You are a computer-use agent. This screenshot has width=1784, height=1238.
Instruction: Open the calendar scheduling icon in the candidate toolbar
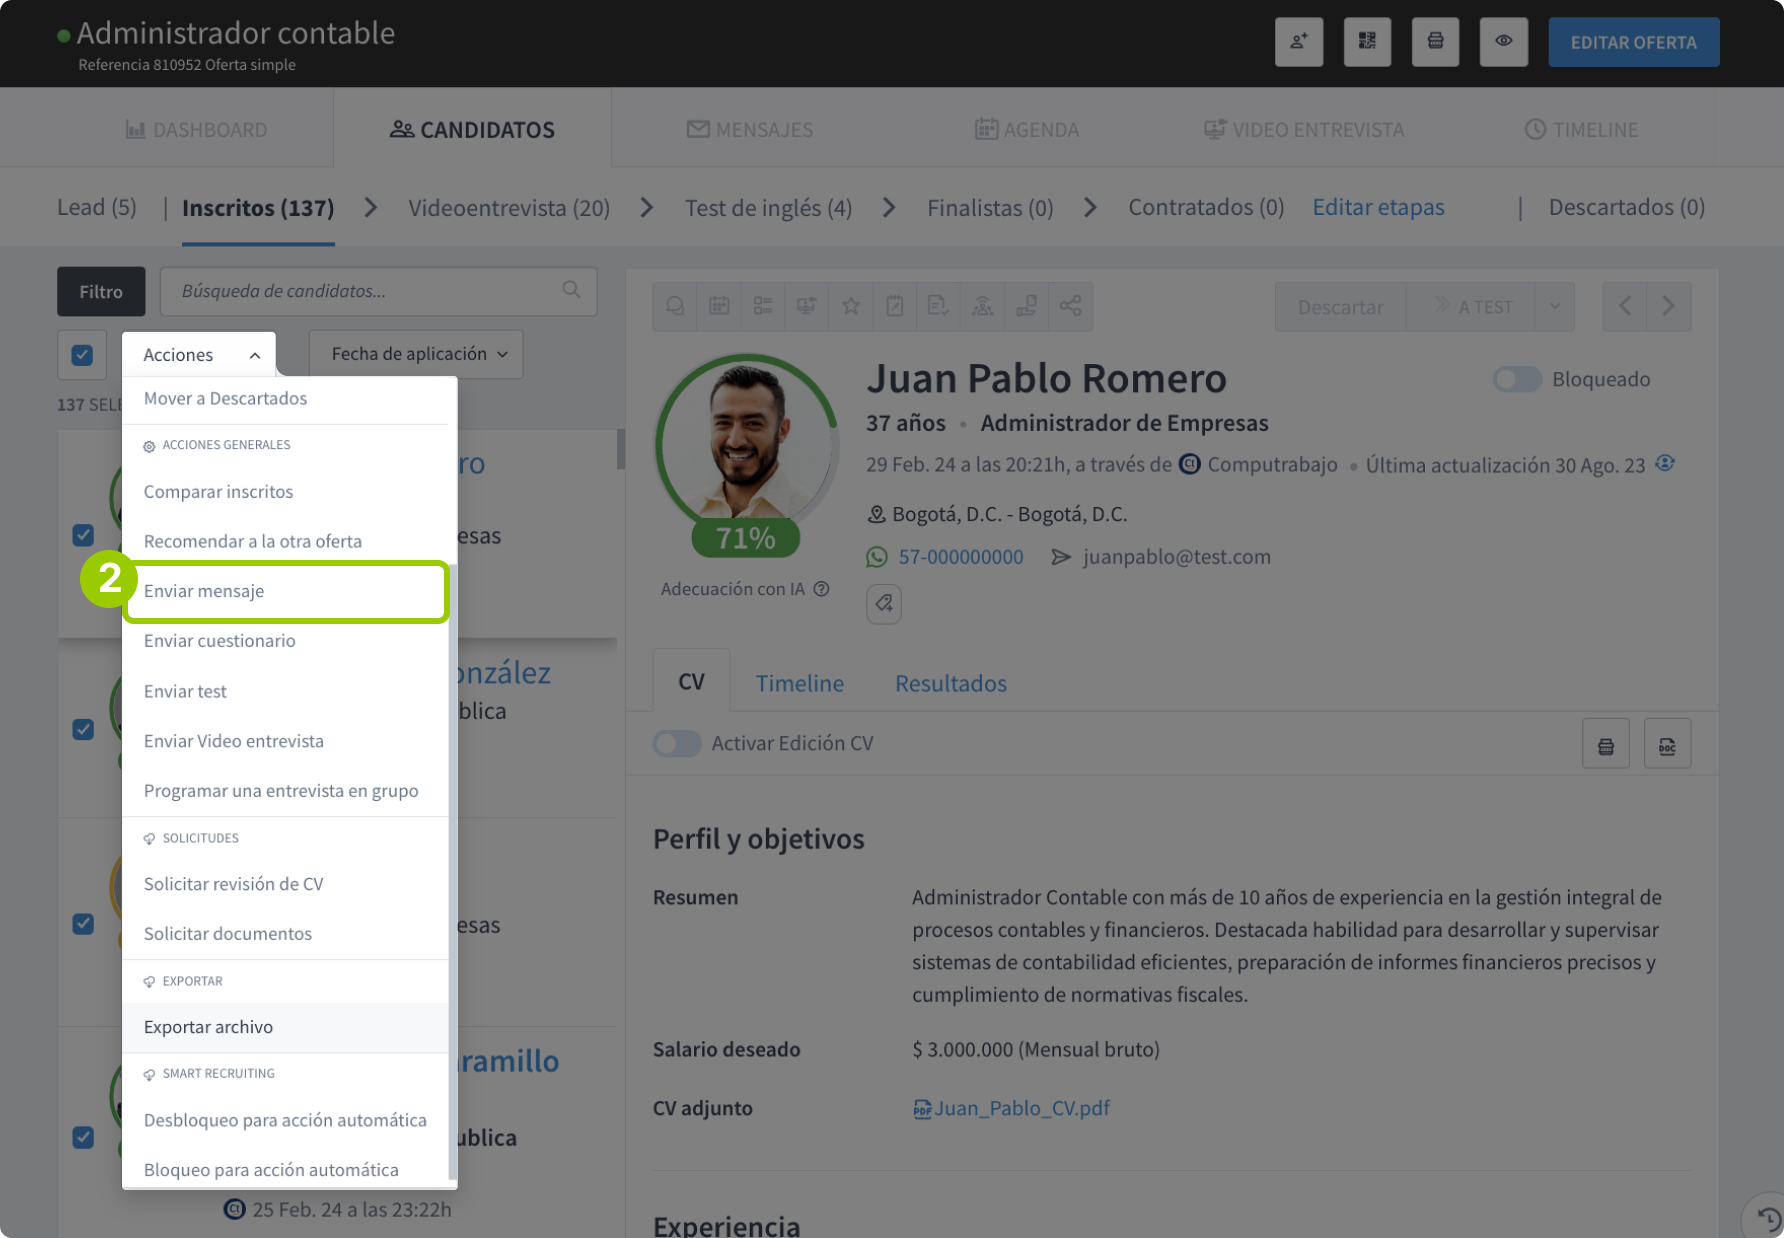(x=719, y=307)
